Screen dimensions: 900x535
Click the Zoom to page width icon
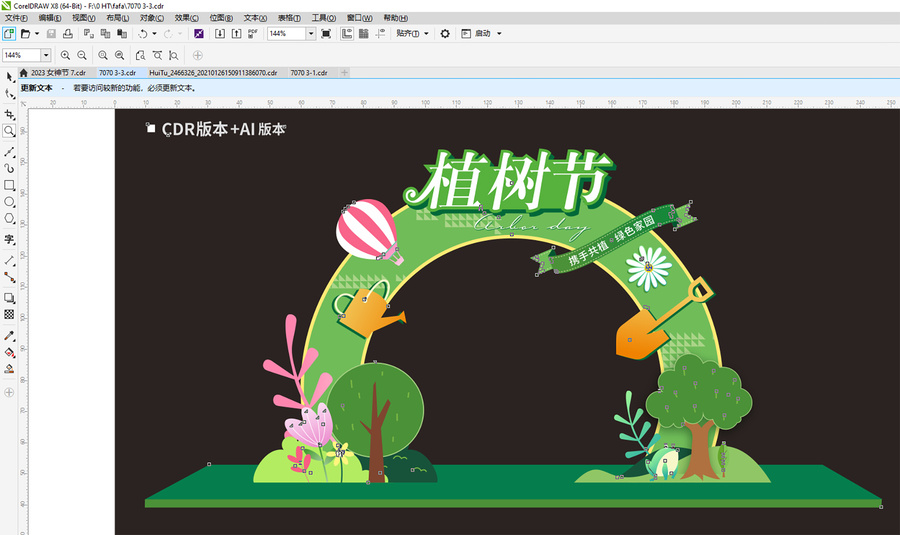tap(157, 55)
